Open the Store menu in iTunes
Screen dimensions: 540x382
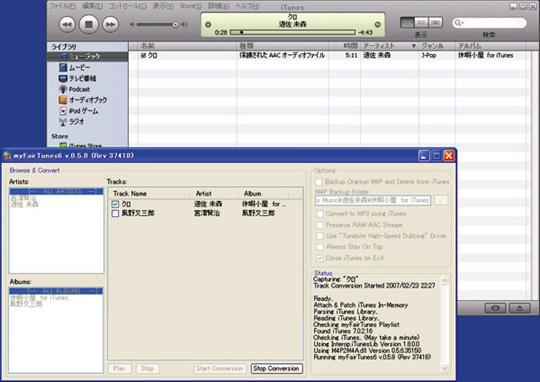pos(190,6)
